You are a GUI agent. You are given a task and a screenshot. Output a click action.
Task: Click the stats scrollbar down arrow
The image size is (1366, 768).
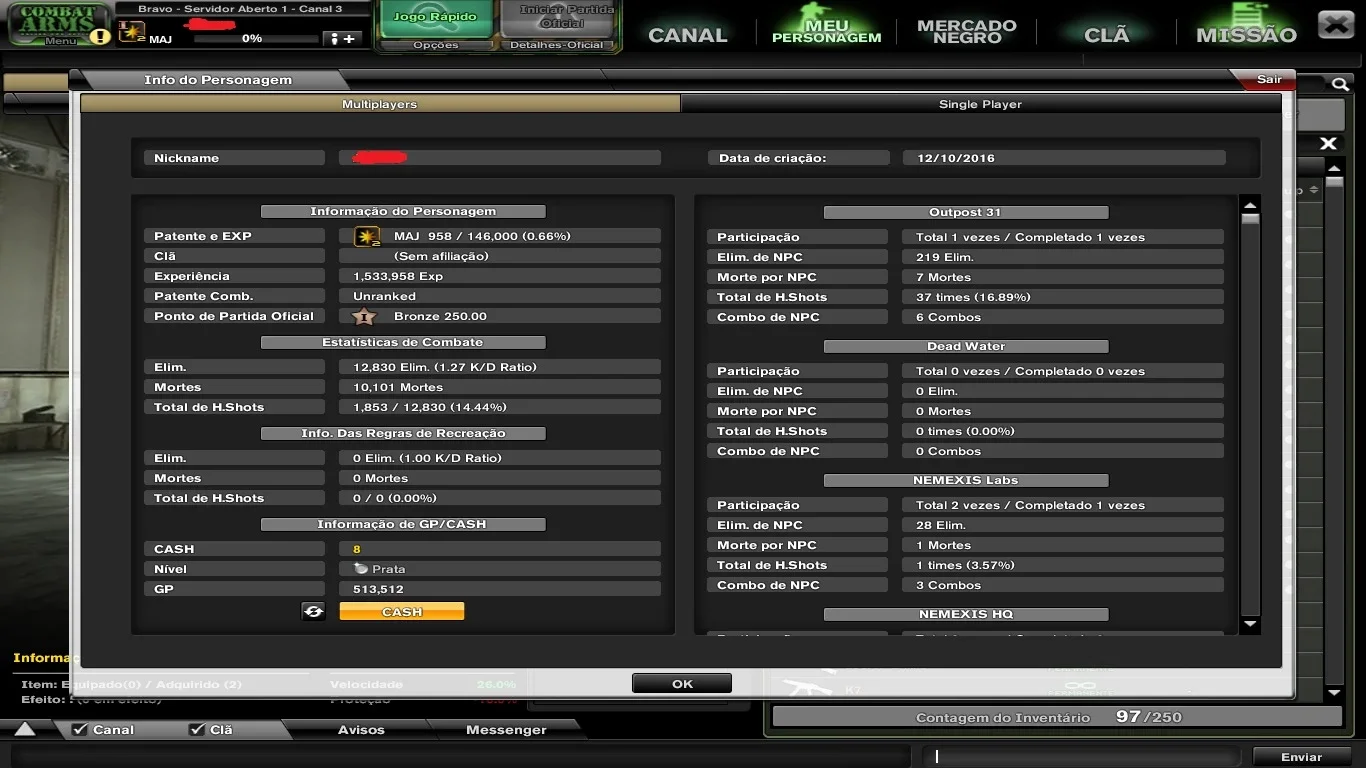click(x=1250, y=625)
